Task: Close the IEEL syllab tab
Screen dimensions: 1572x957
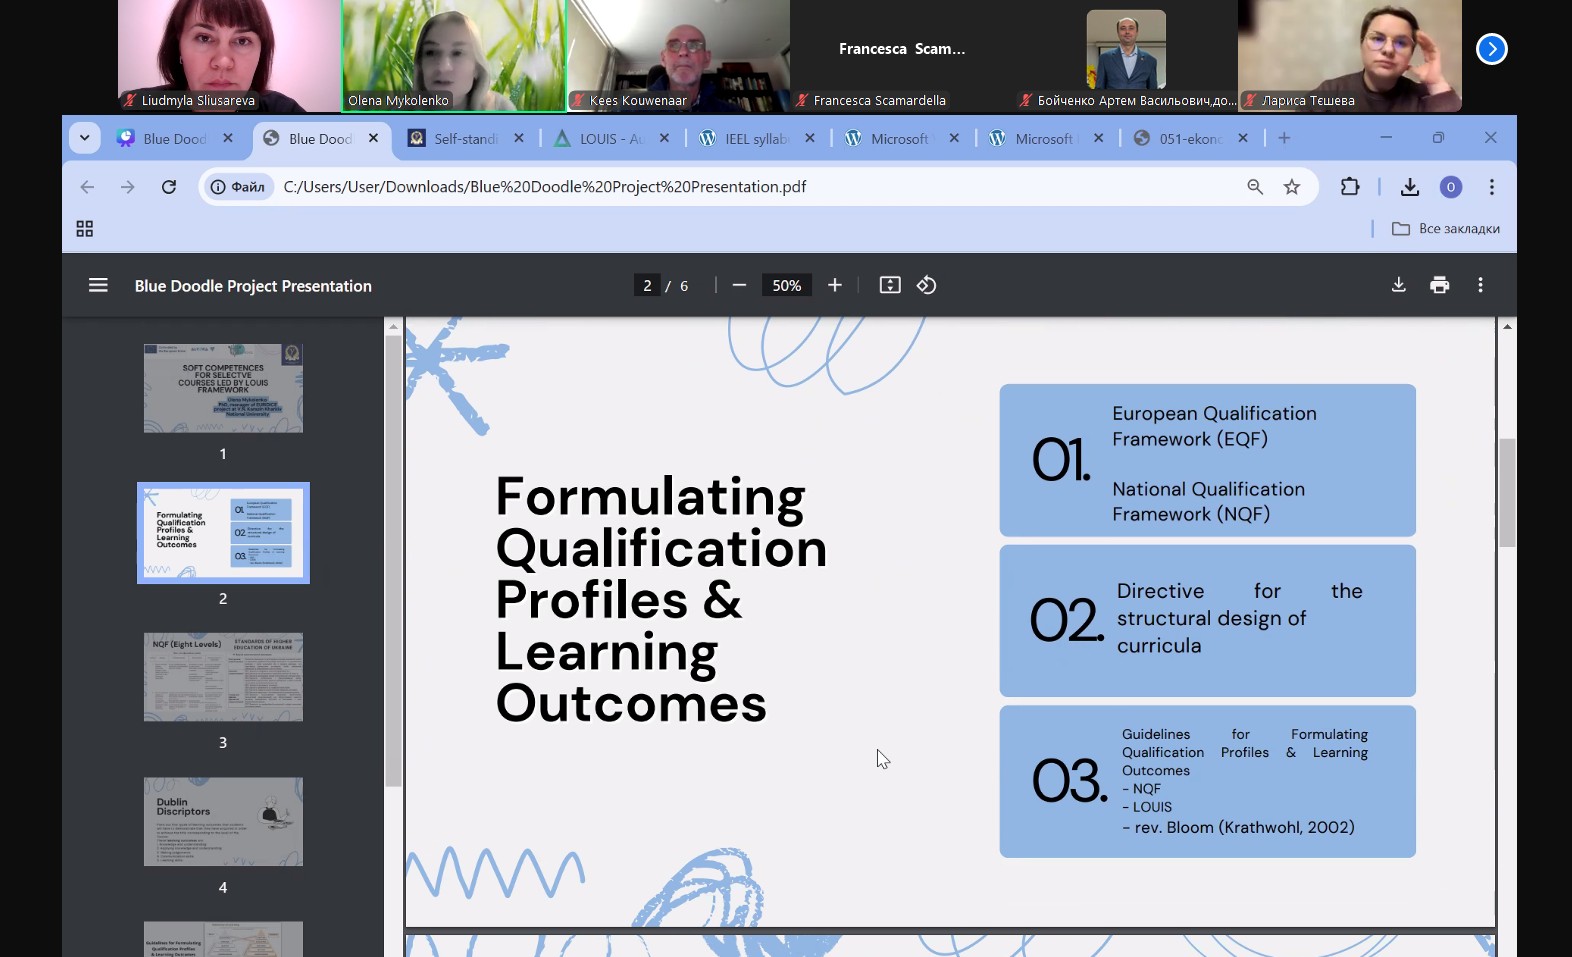Action: (x=810, y=138)
